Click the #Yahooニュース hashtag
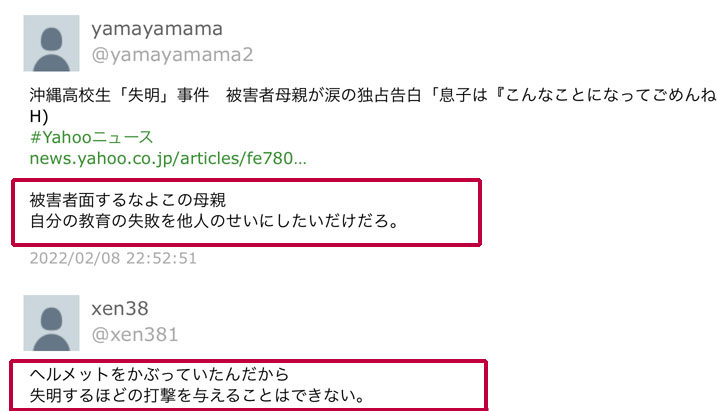 click(x=91, y=137)
